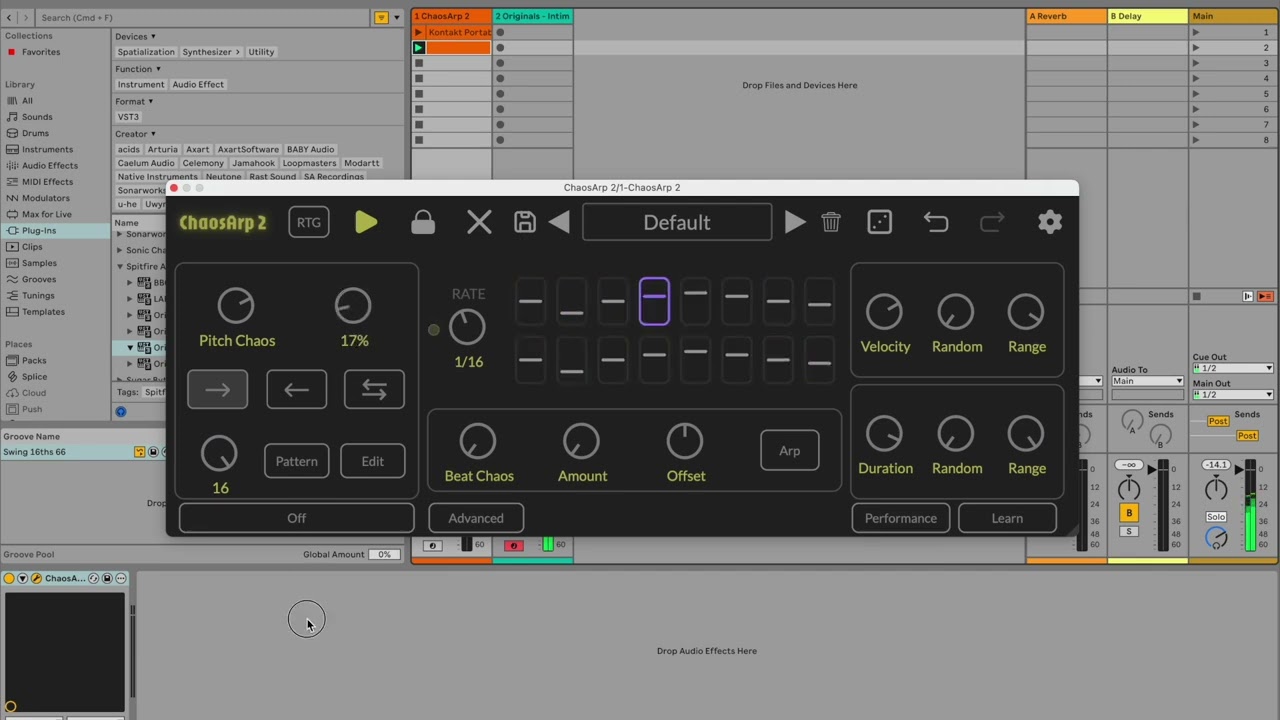Screen dimensions: 1280x720
Task: Open the Instruments library category
Action: click(x=47, y=149)
